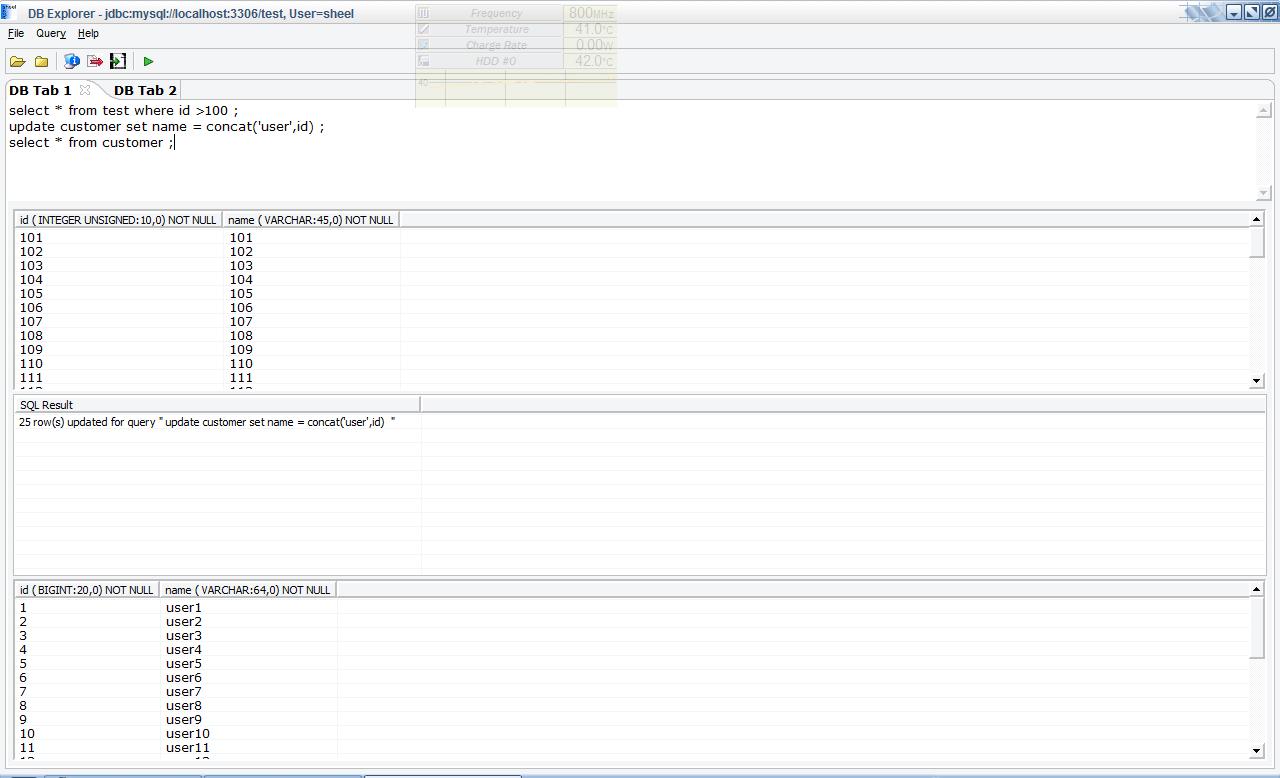The width and height of the screenshot is (1280, 778).
Task: Click the red arrow export toolbar icon
Action: pos(95,62)
